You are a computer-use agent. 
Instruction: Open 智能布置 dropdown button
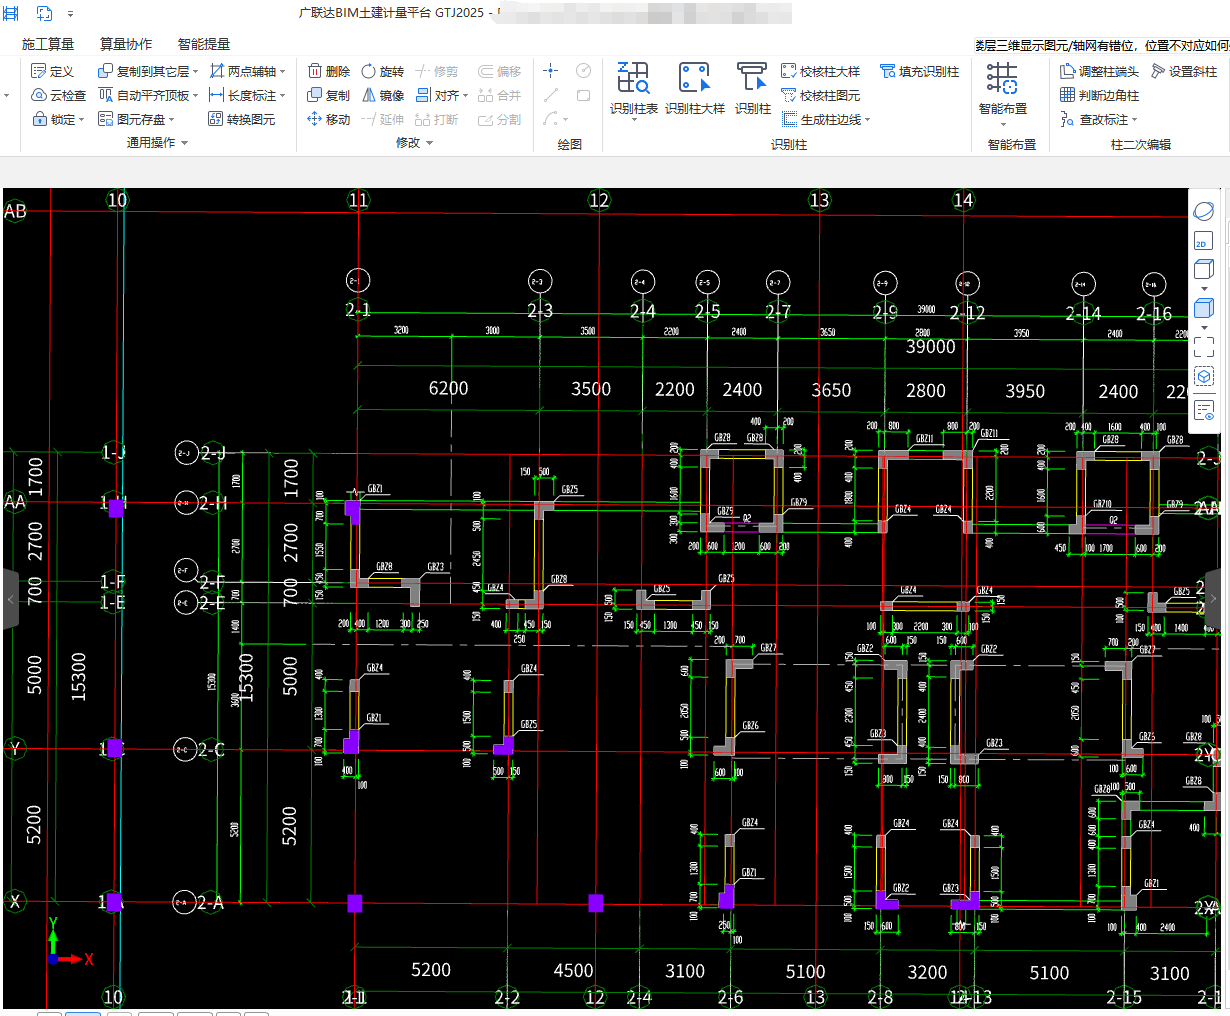(1003, 123)
